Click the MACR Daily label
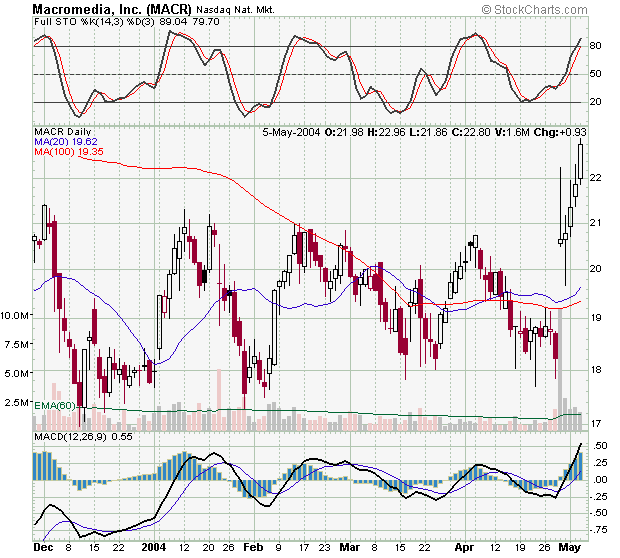 click(x=62, y=132)
